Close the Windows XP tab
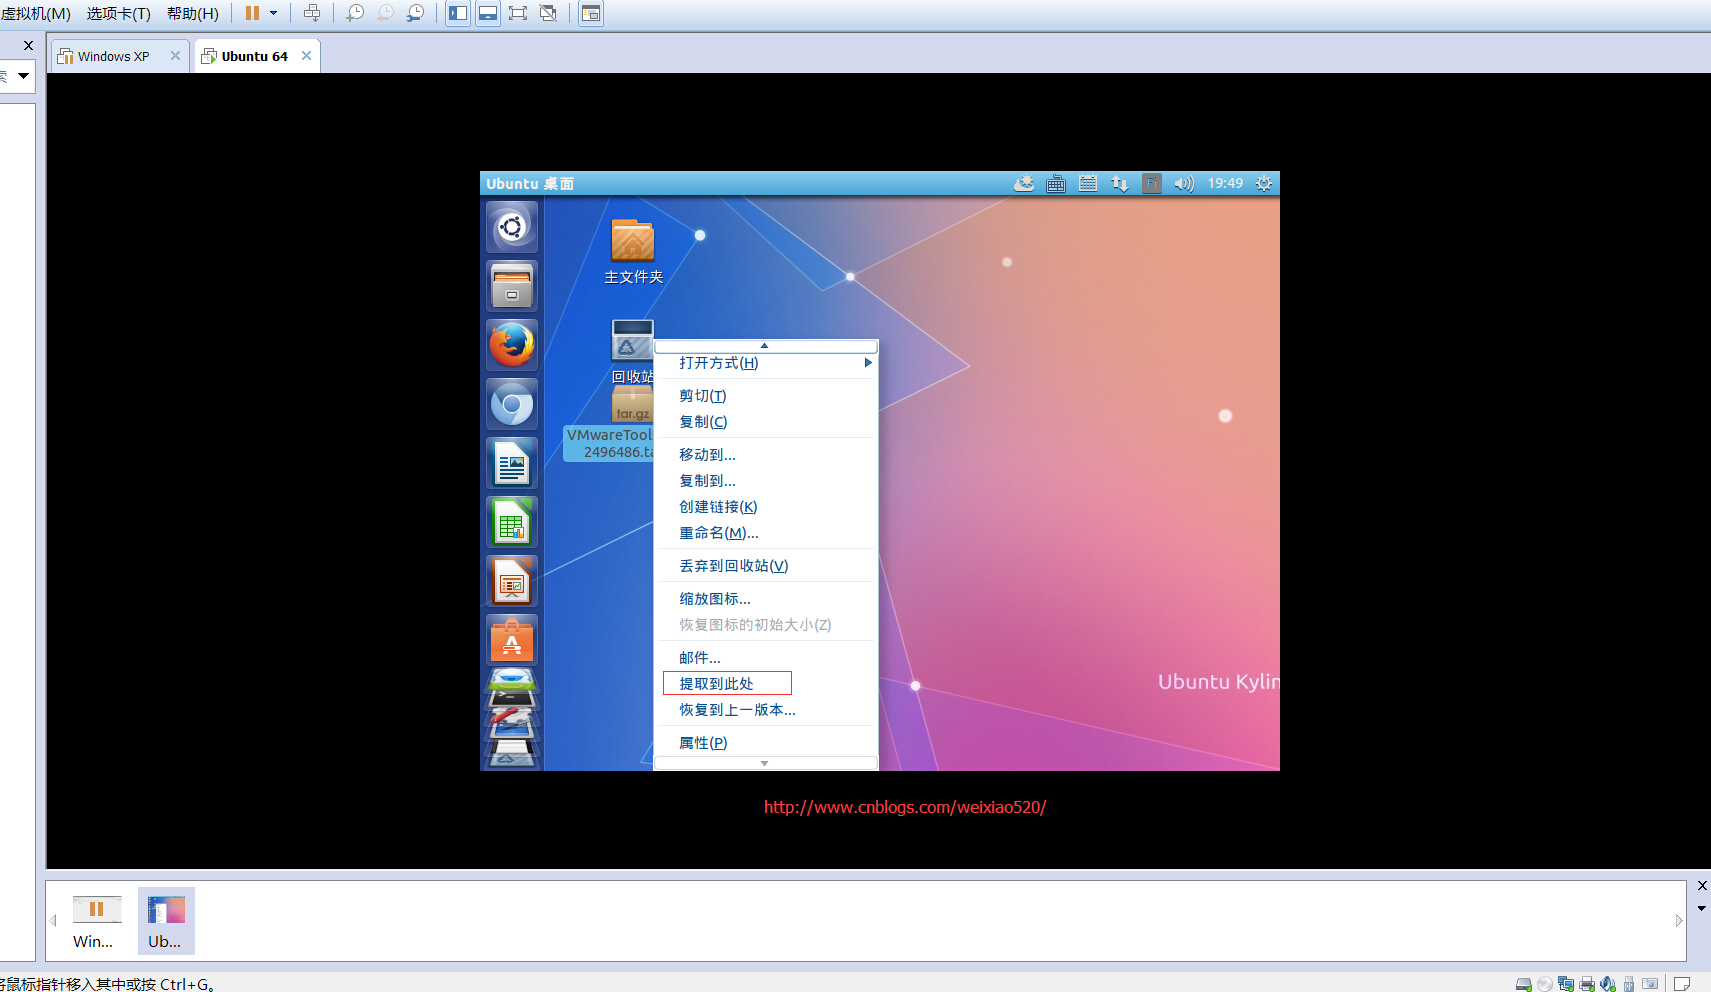The height and width of the screenshot is (992, 1711). point(176,56)
